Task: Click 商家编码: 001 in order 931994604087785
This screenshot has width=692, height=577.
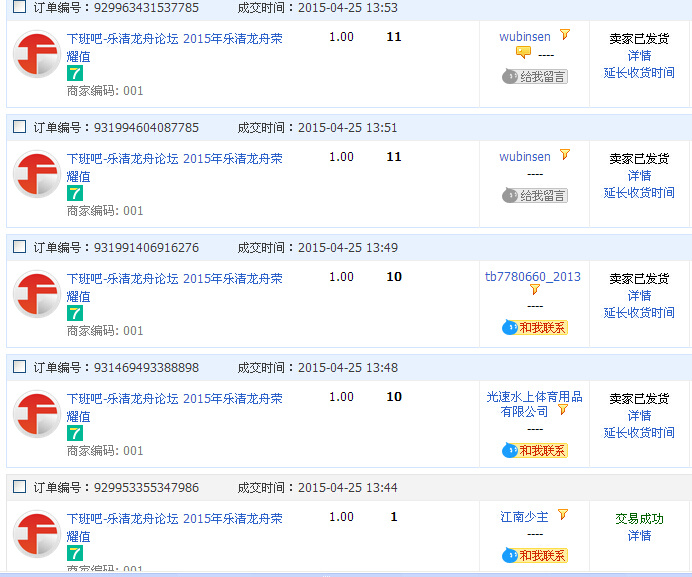Action: click(x=105, y=211)
